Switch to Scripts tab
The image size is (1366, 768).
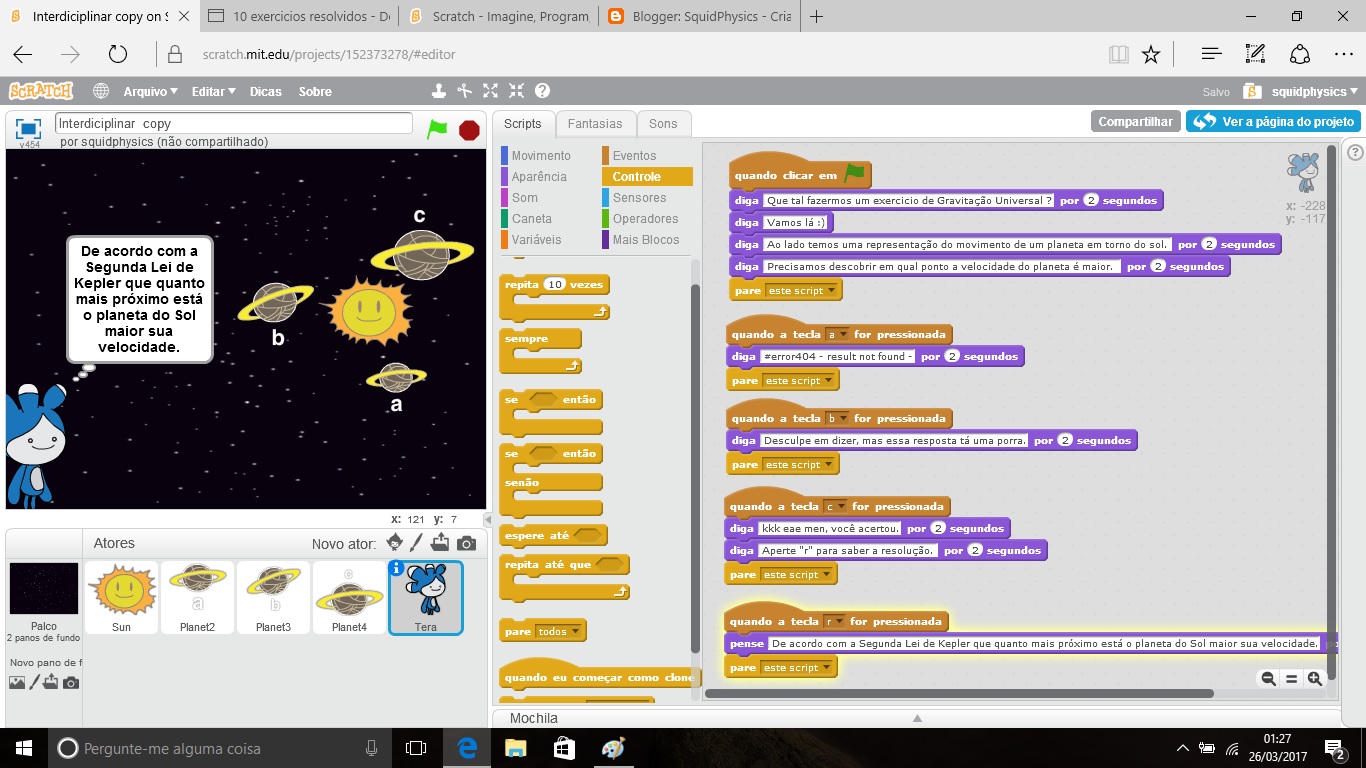coord(523,124)
